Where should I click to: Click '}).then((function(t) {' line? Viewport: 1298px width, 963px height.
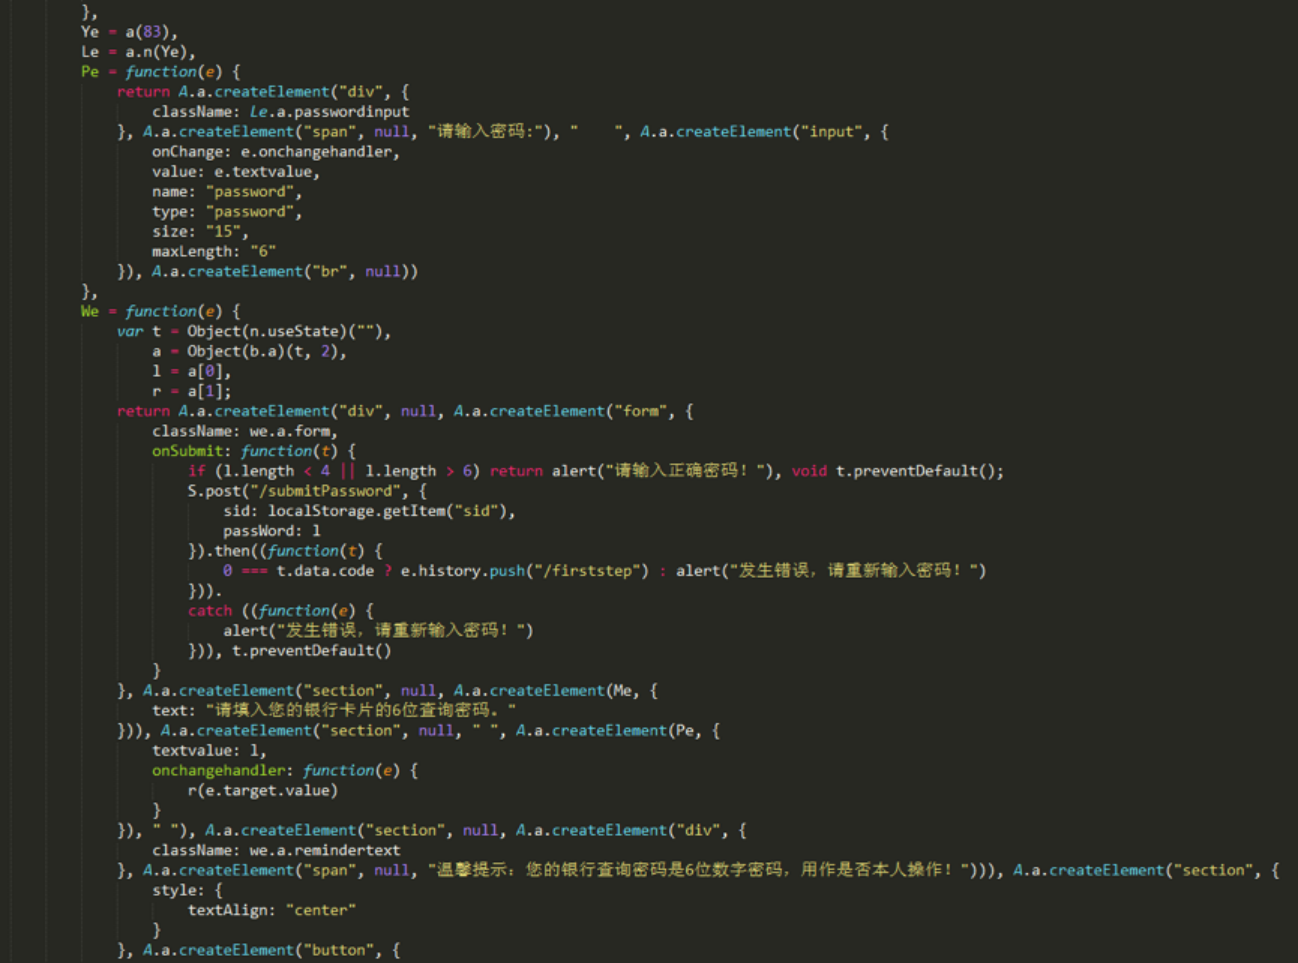click(285, 552)
